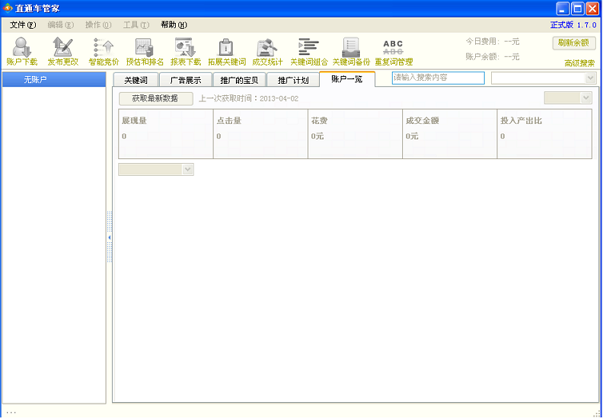This screenshot has width=603, height=418.
Task: Switch to the 推广计划 tab
Action: [293, 80]
